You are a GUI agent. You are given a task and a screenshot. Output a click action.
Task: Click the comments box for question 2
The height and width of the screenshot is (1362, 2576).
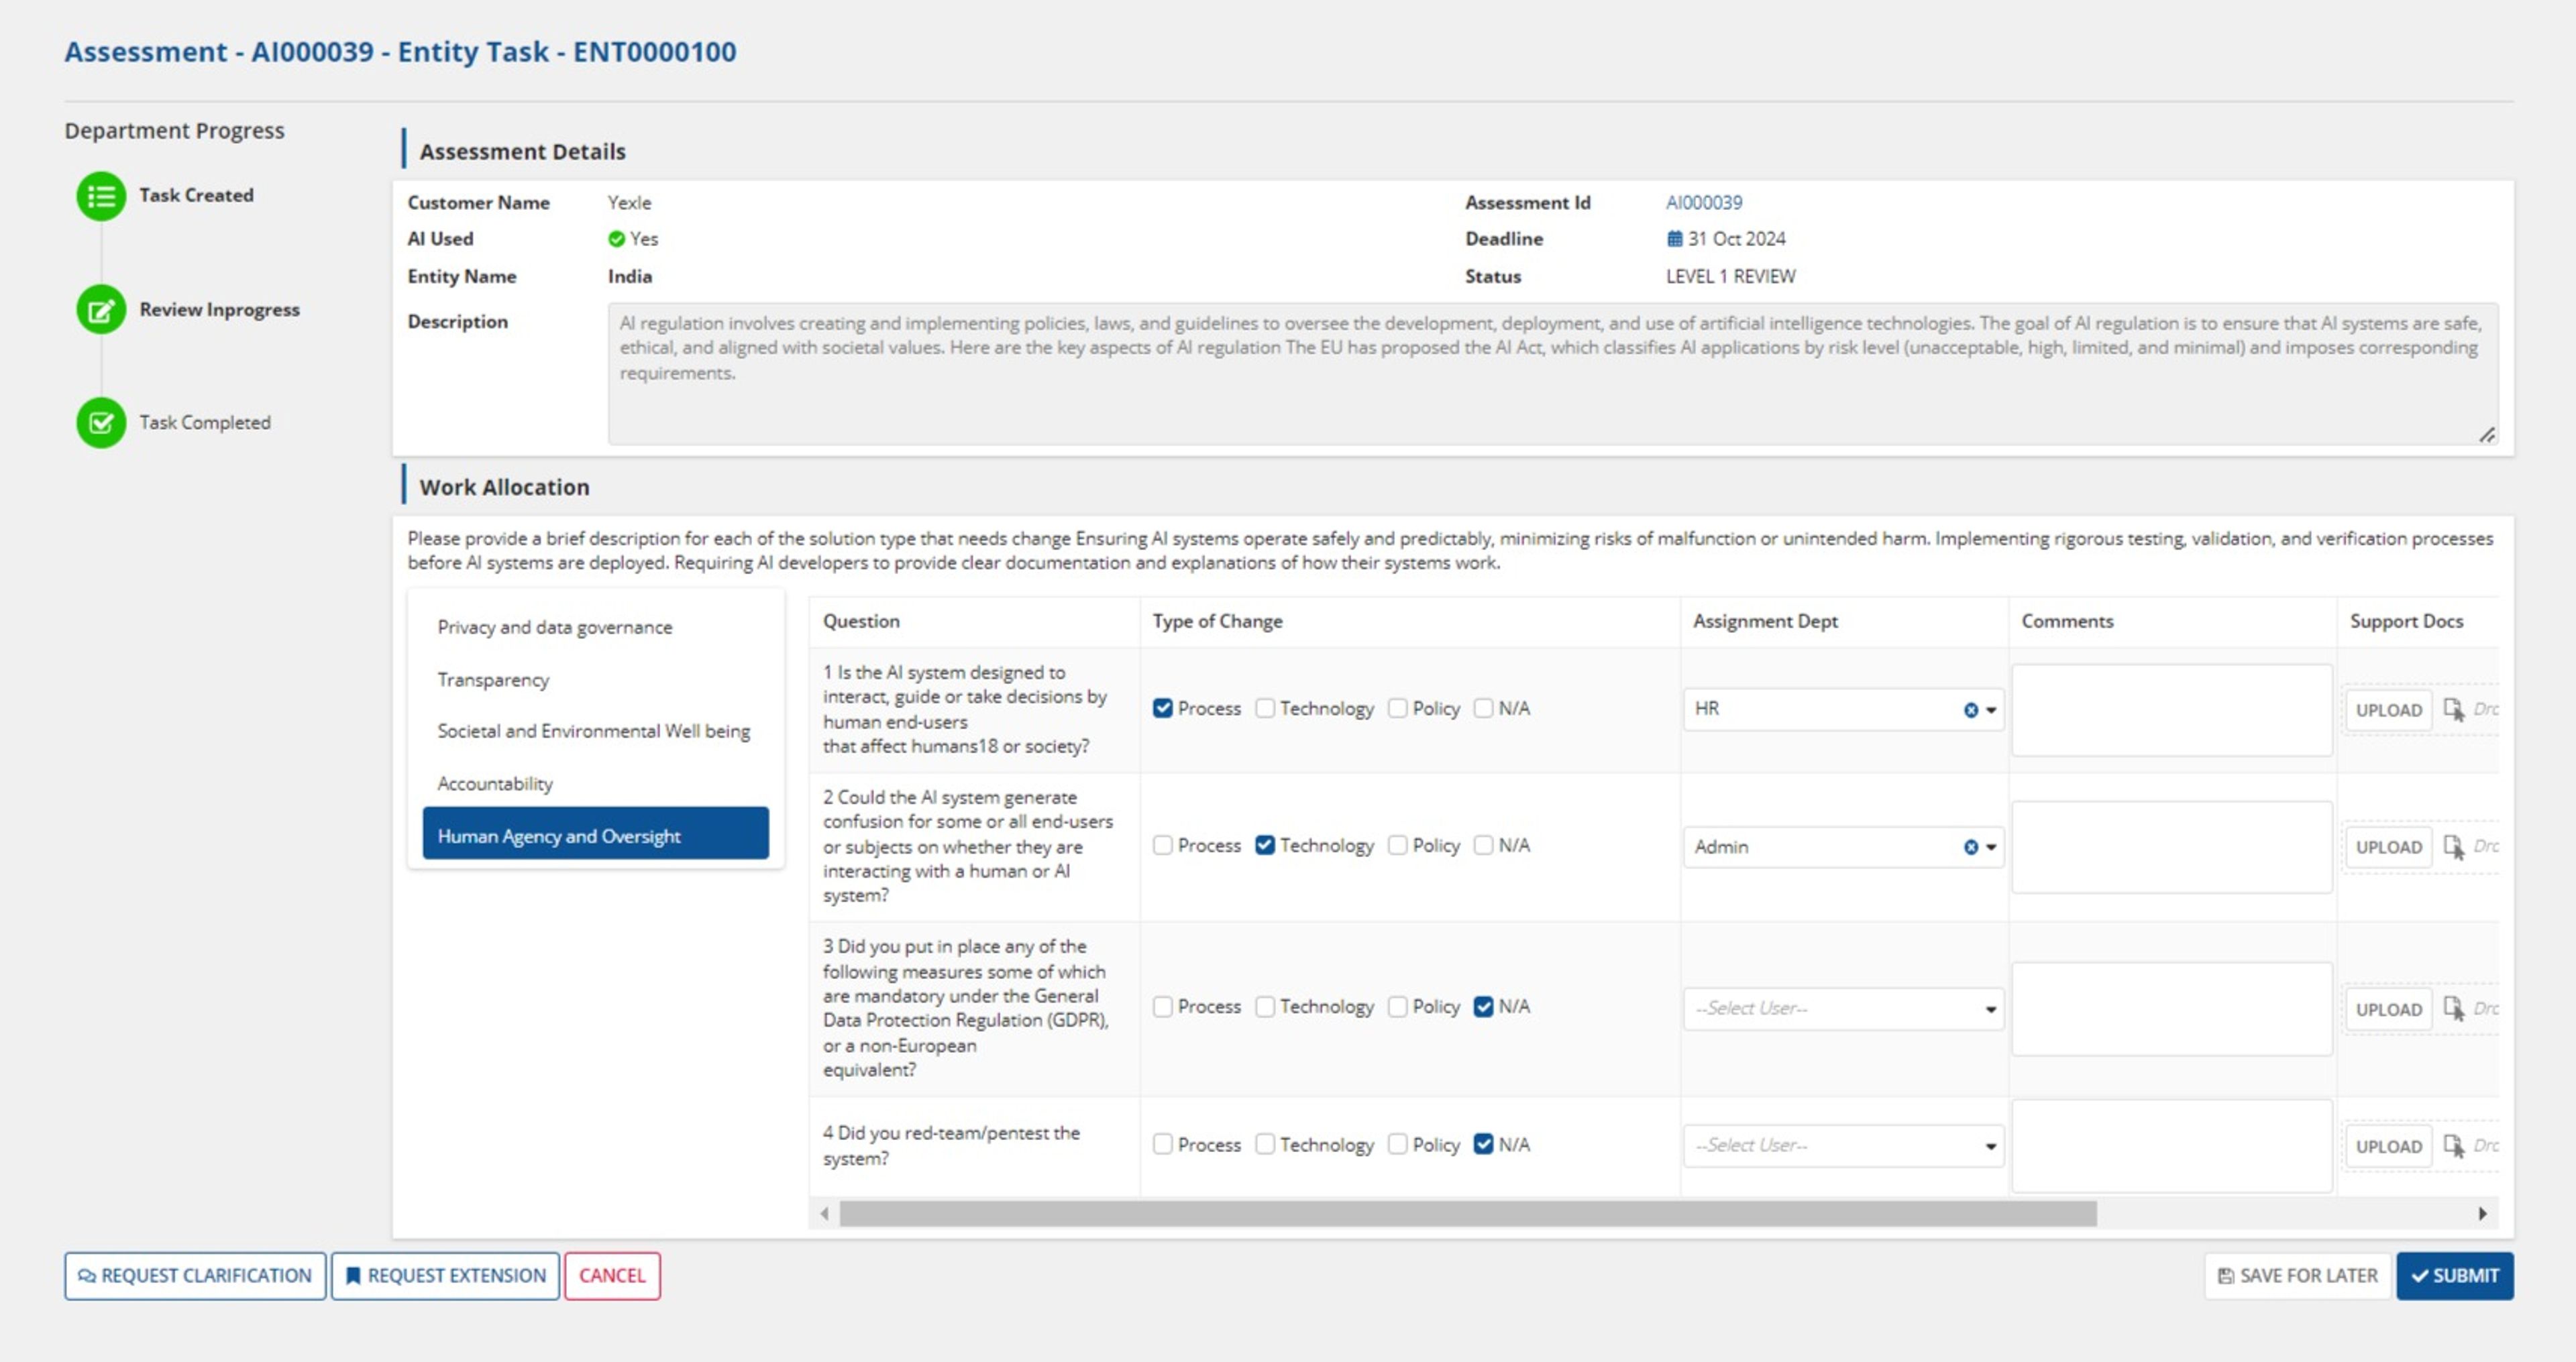pyautogui.click(x=2171, y=847)
